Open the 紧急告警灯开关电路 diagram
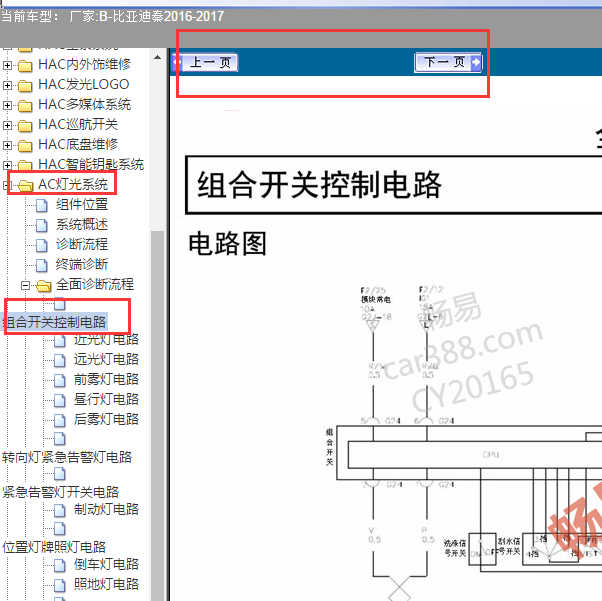 coord(61,493)
